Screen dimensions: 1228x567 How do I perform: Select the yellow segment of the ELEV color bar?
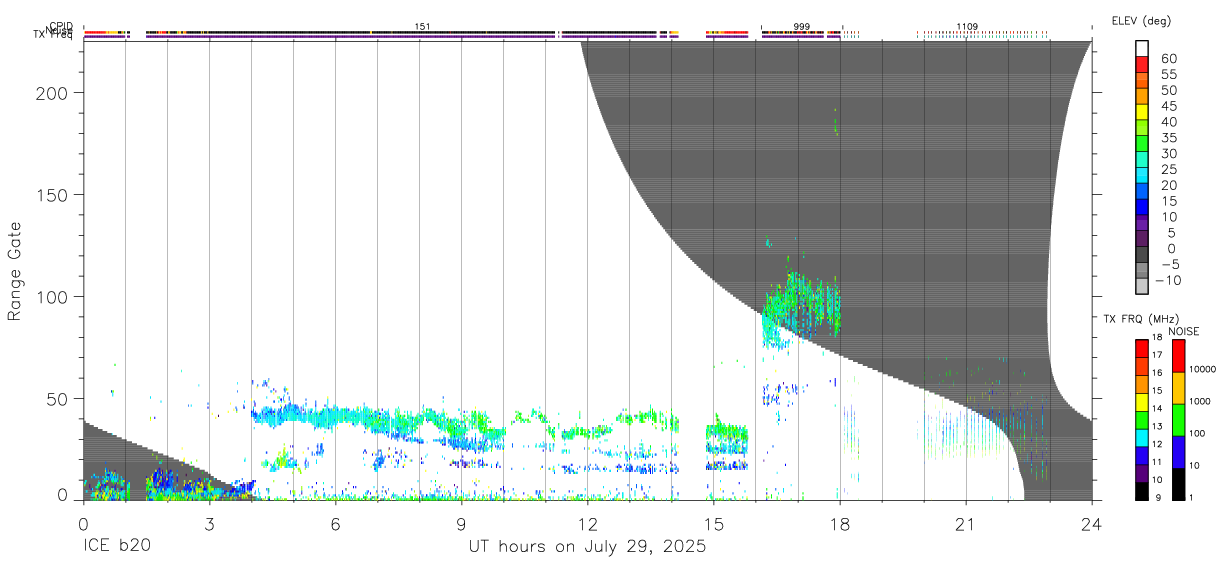click(x=1142, y=112)
